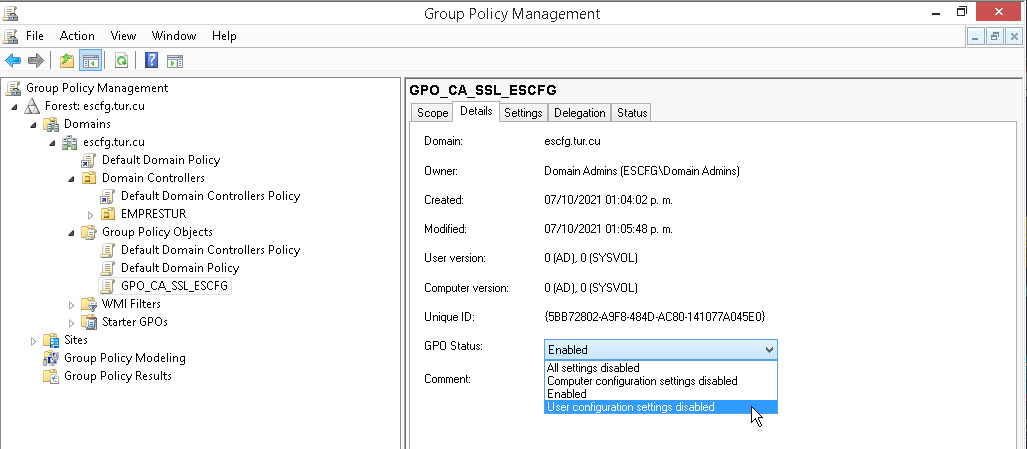Open the GPO Status combo box arrow
The width and height of the screenshot is (1027, 449).
(769, 350)
